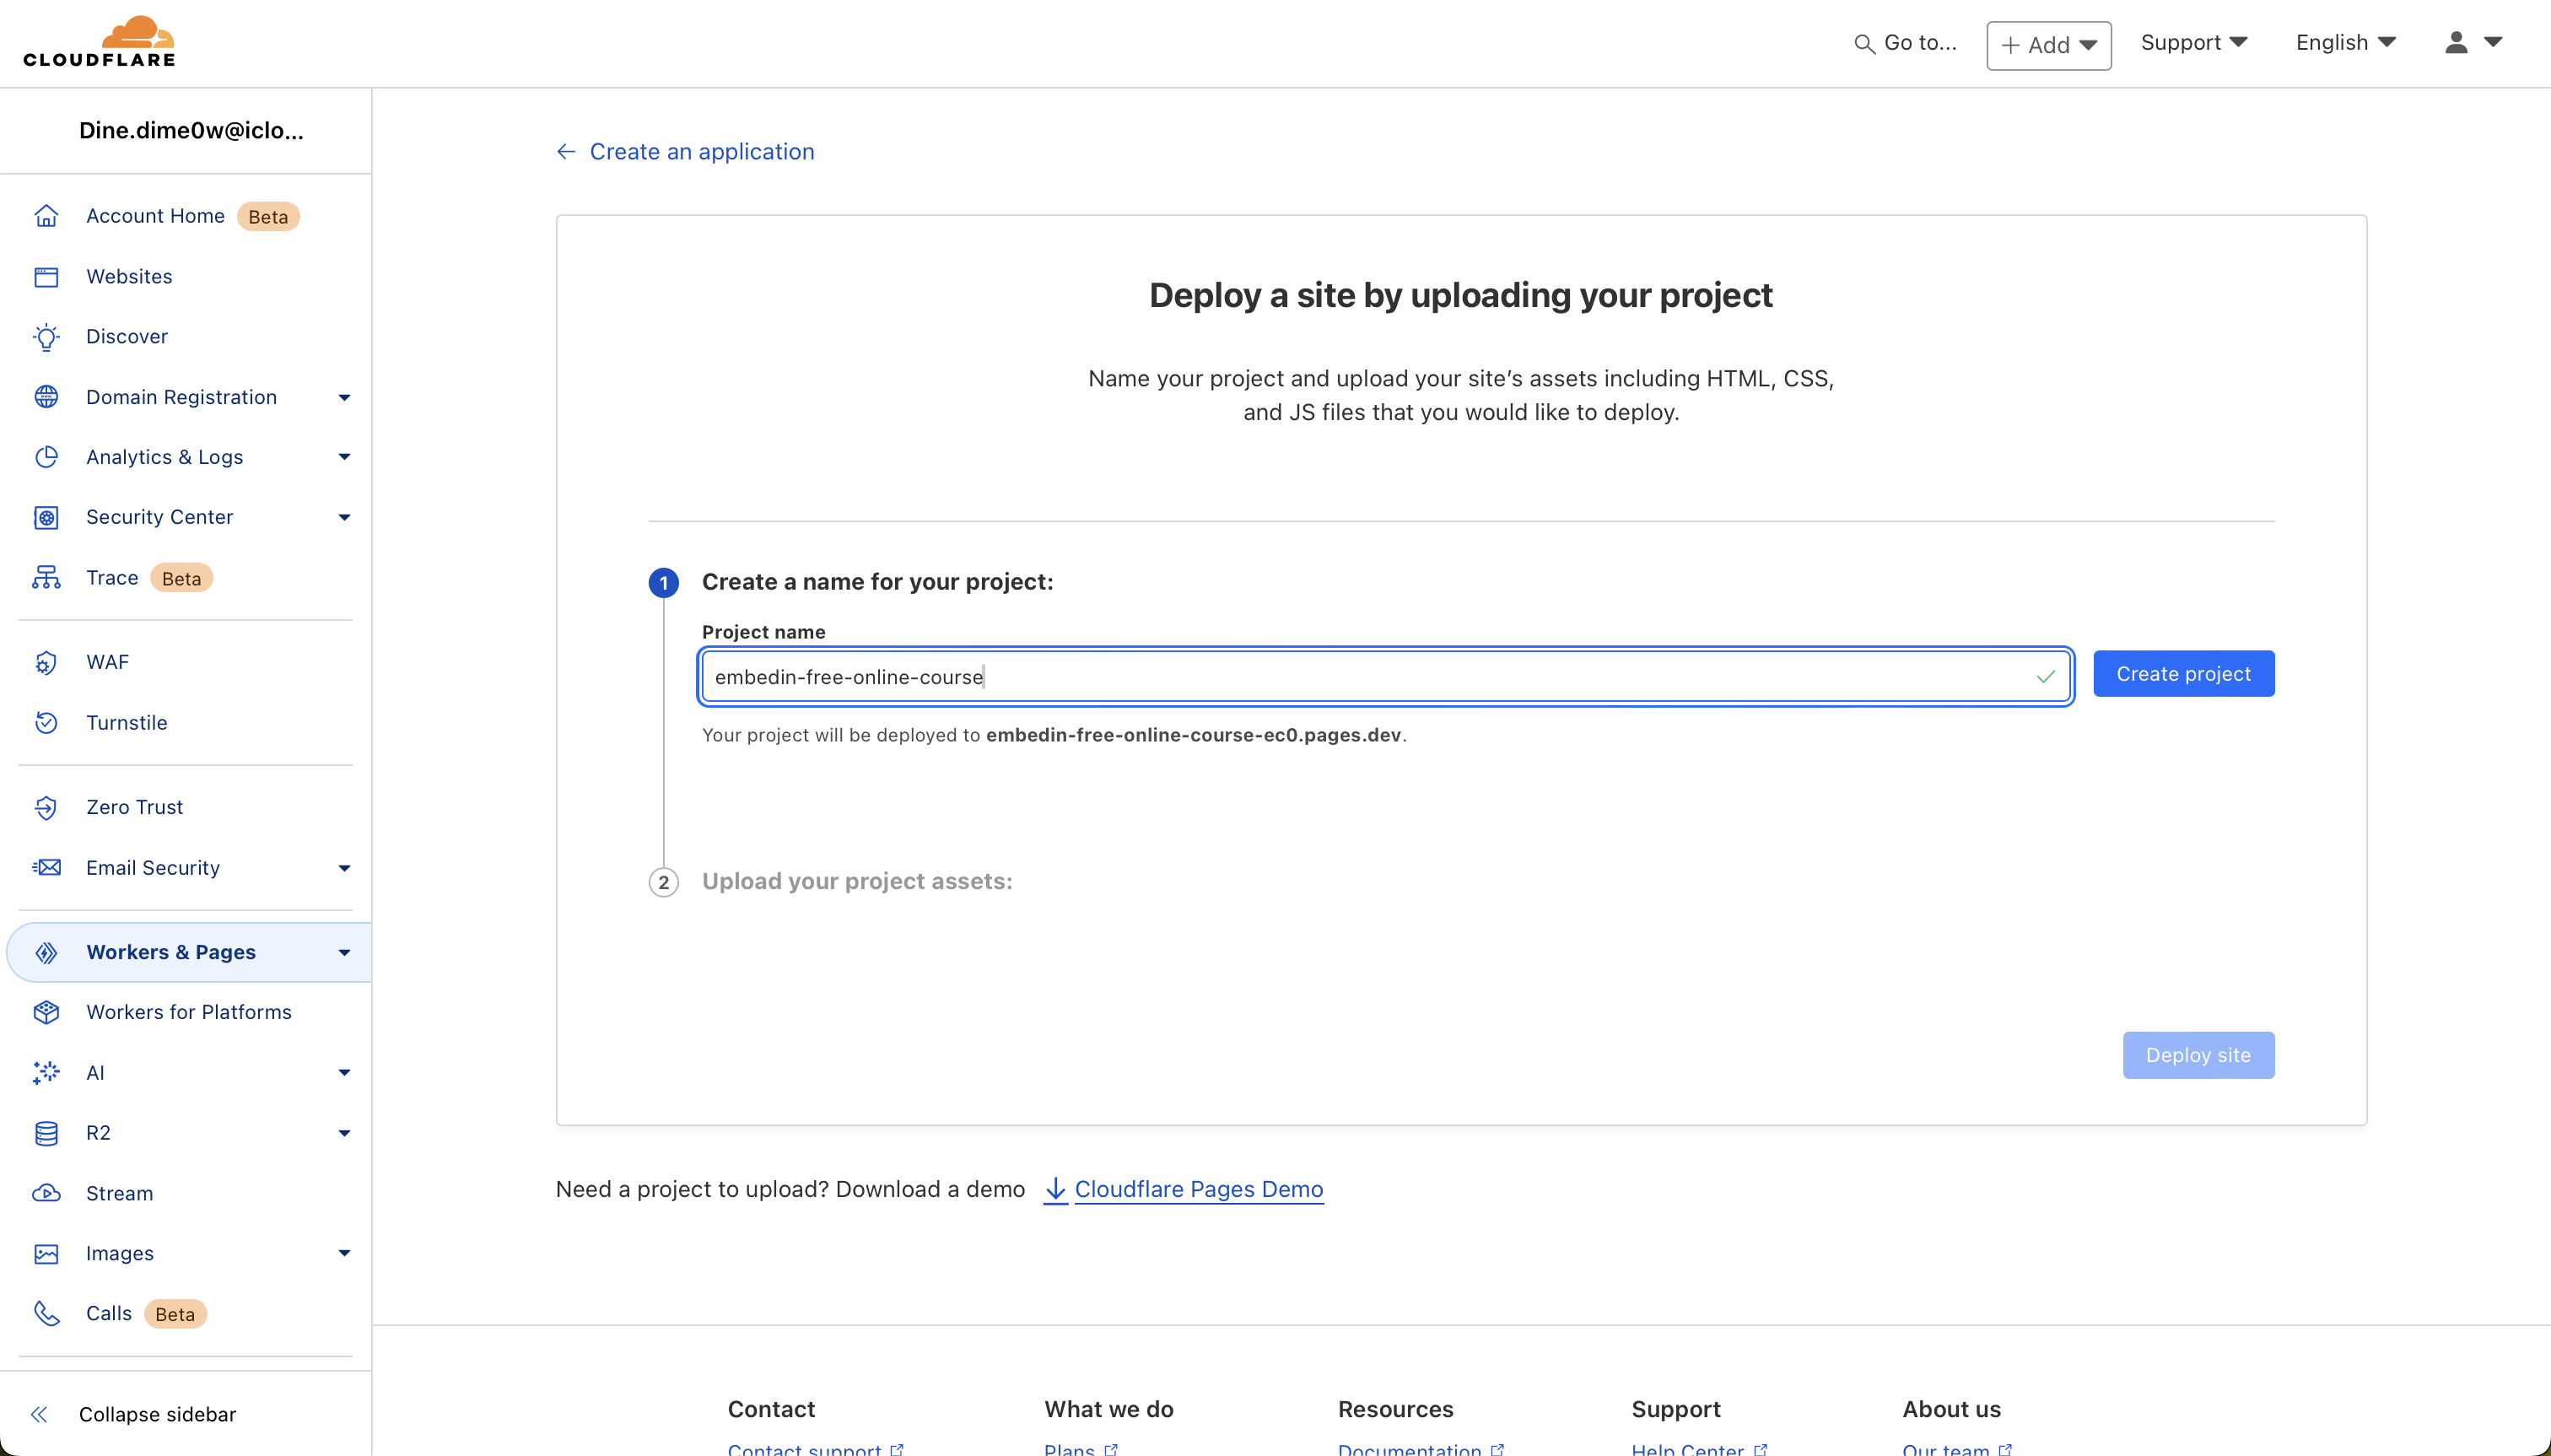2551x1456 pixels.
Task: Expand the Images submenu arrow
Action: 344,1253
